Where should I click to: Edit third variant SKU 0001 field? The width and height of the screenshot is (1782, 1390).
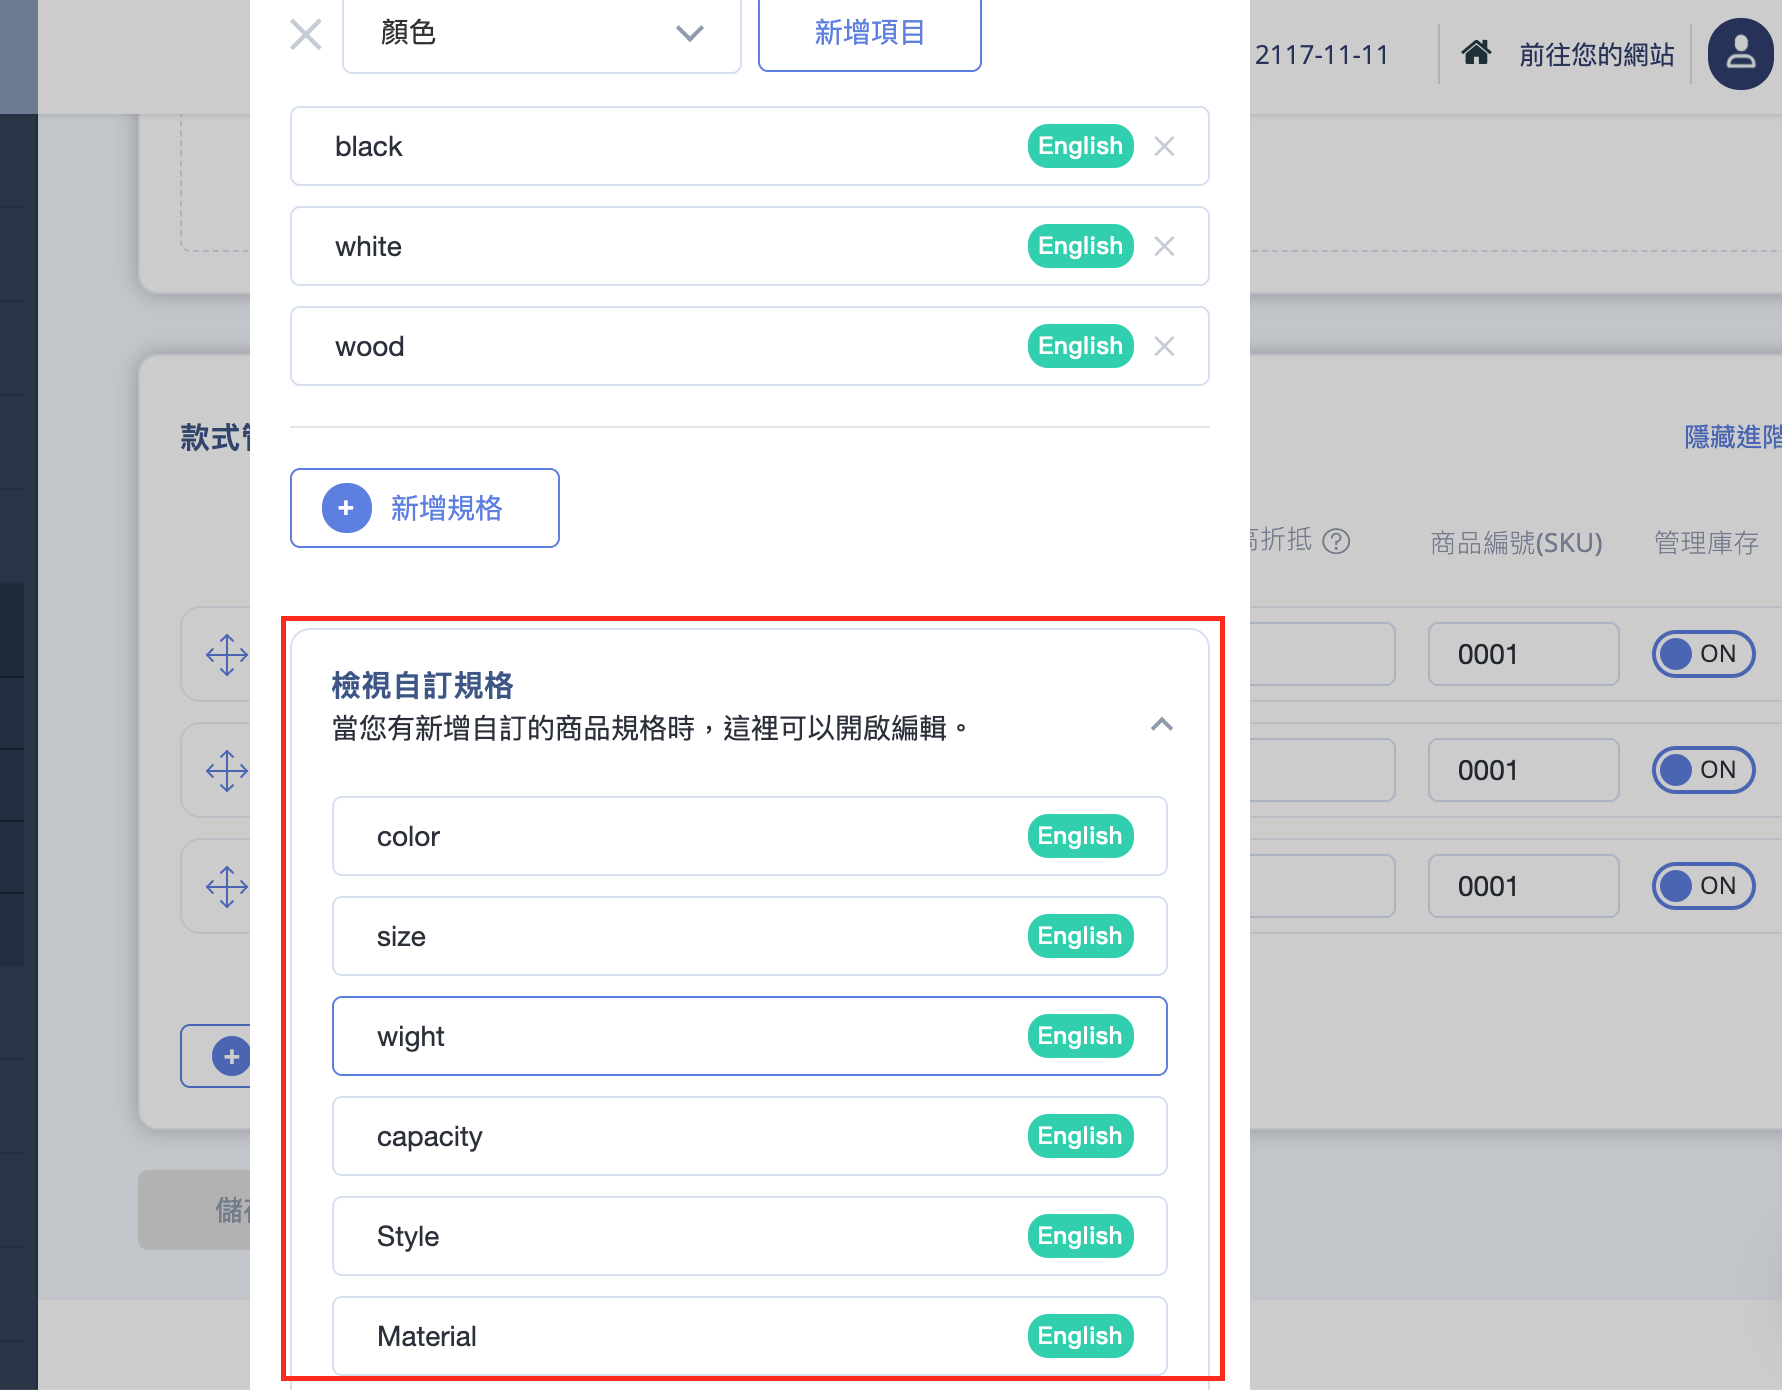pyautogui.click(x=1524, y=886)
